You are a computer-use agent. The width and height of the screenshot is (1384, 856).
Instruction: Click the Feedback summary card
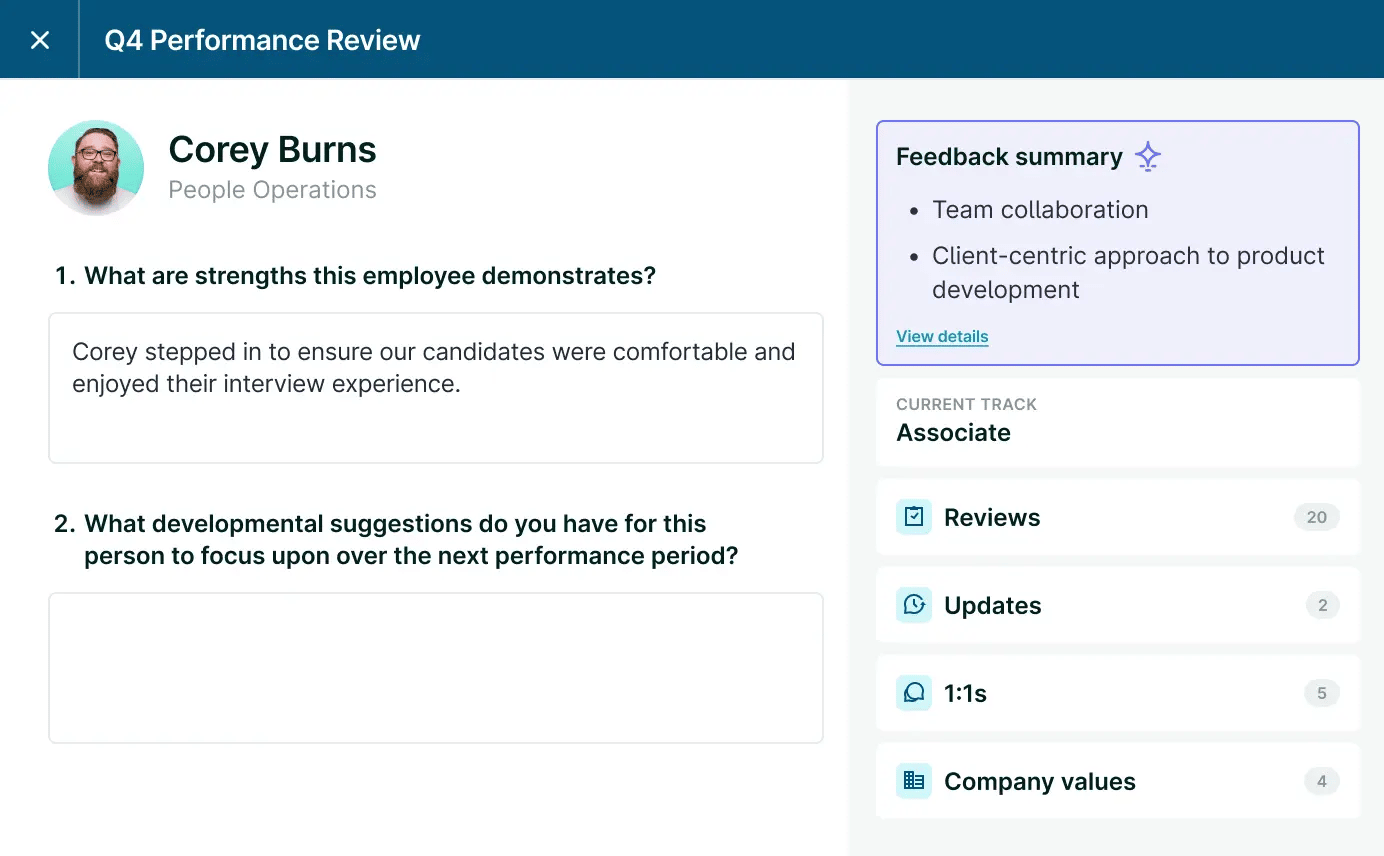coord(1117,243)
